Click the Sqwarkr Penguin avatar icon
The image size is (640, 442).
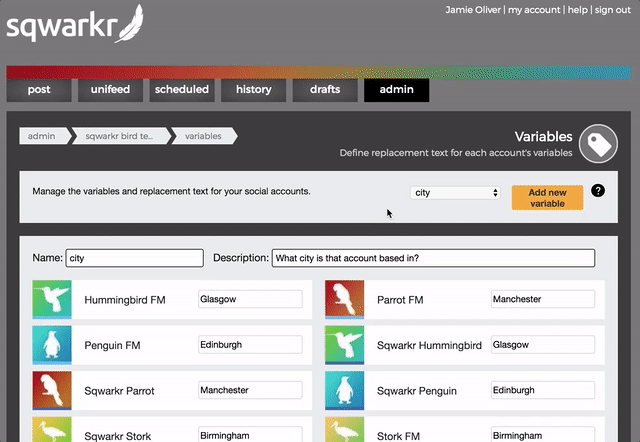[x=344, y=391]
